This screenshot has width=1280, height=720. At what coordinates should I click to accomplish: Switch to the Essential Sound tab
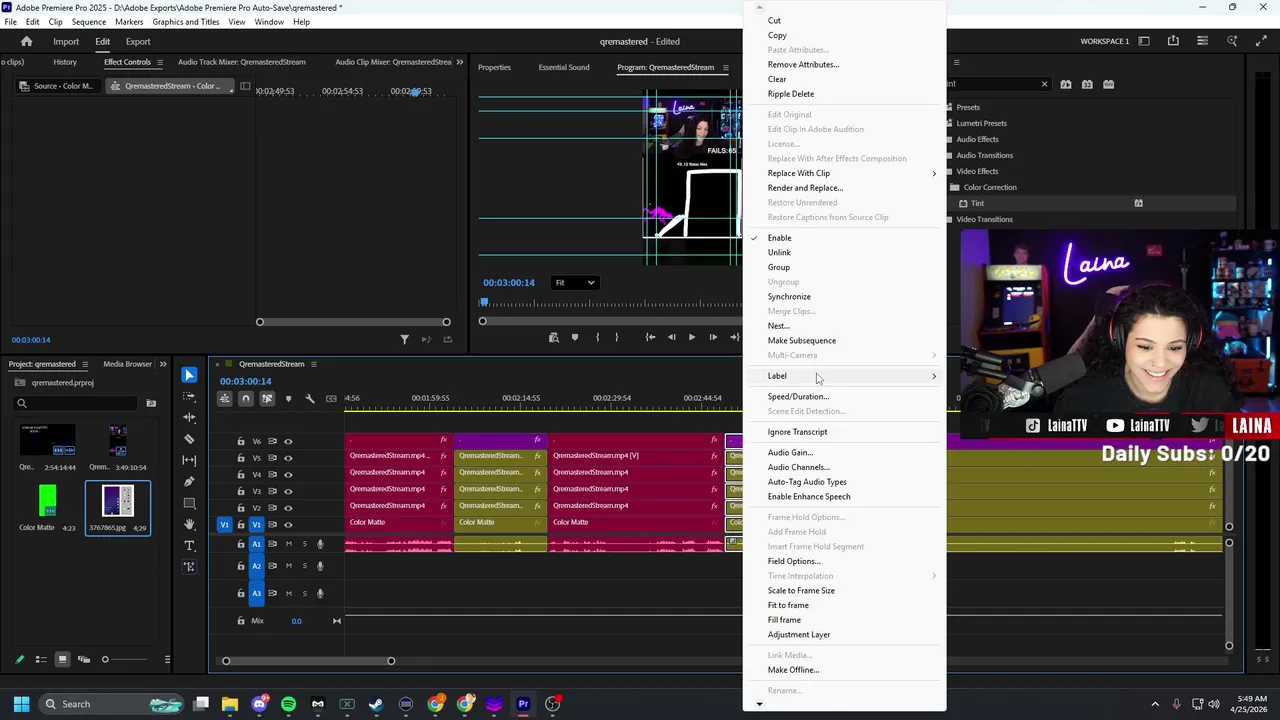564,67
